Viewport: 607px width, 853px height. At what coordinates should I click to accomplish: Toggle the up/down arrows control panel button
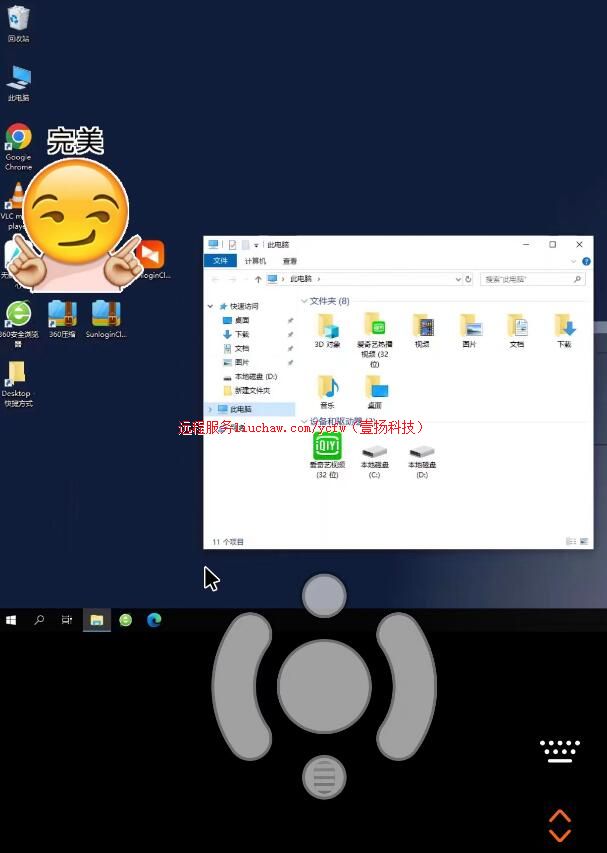560,825
